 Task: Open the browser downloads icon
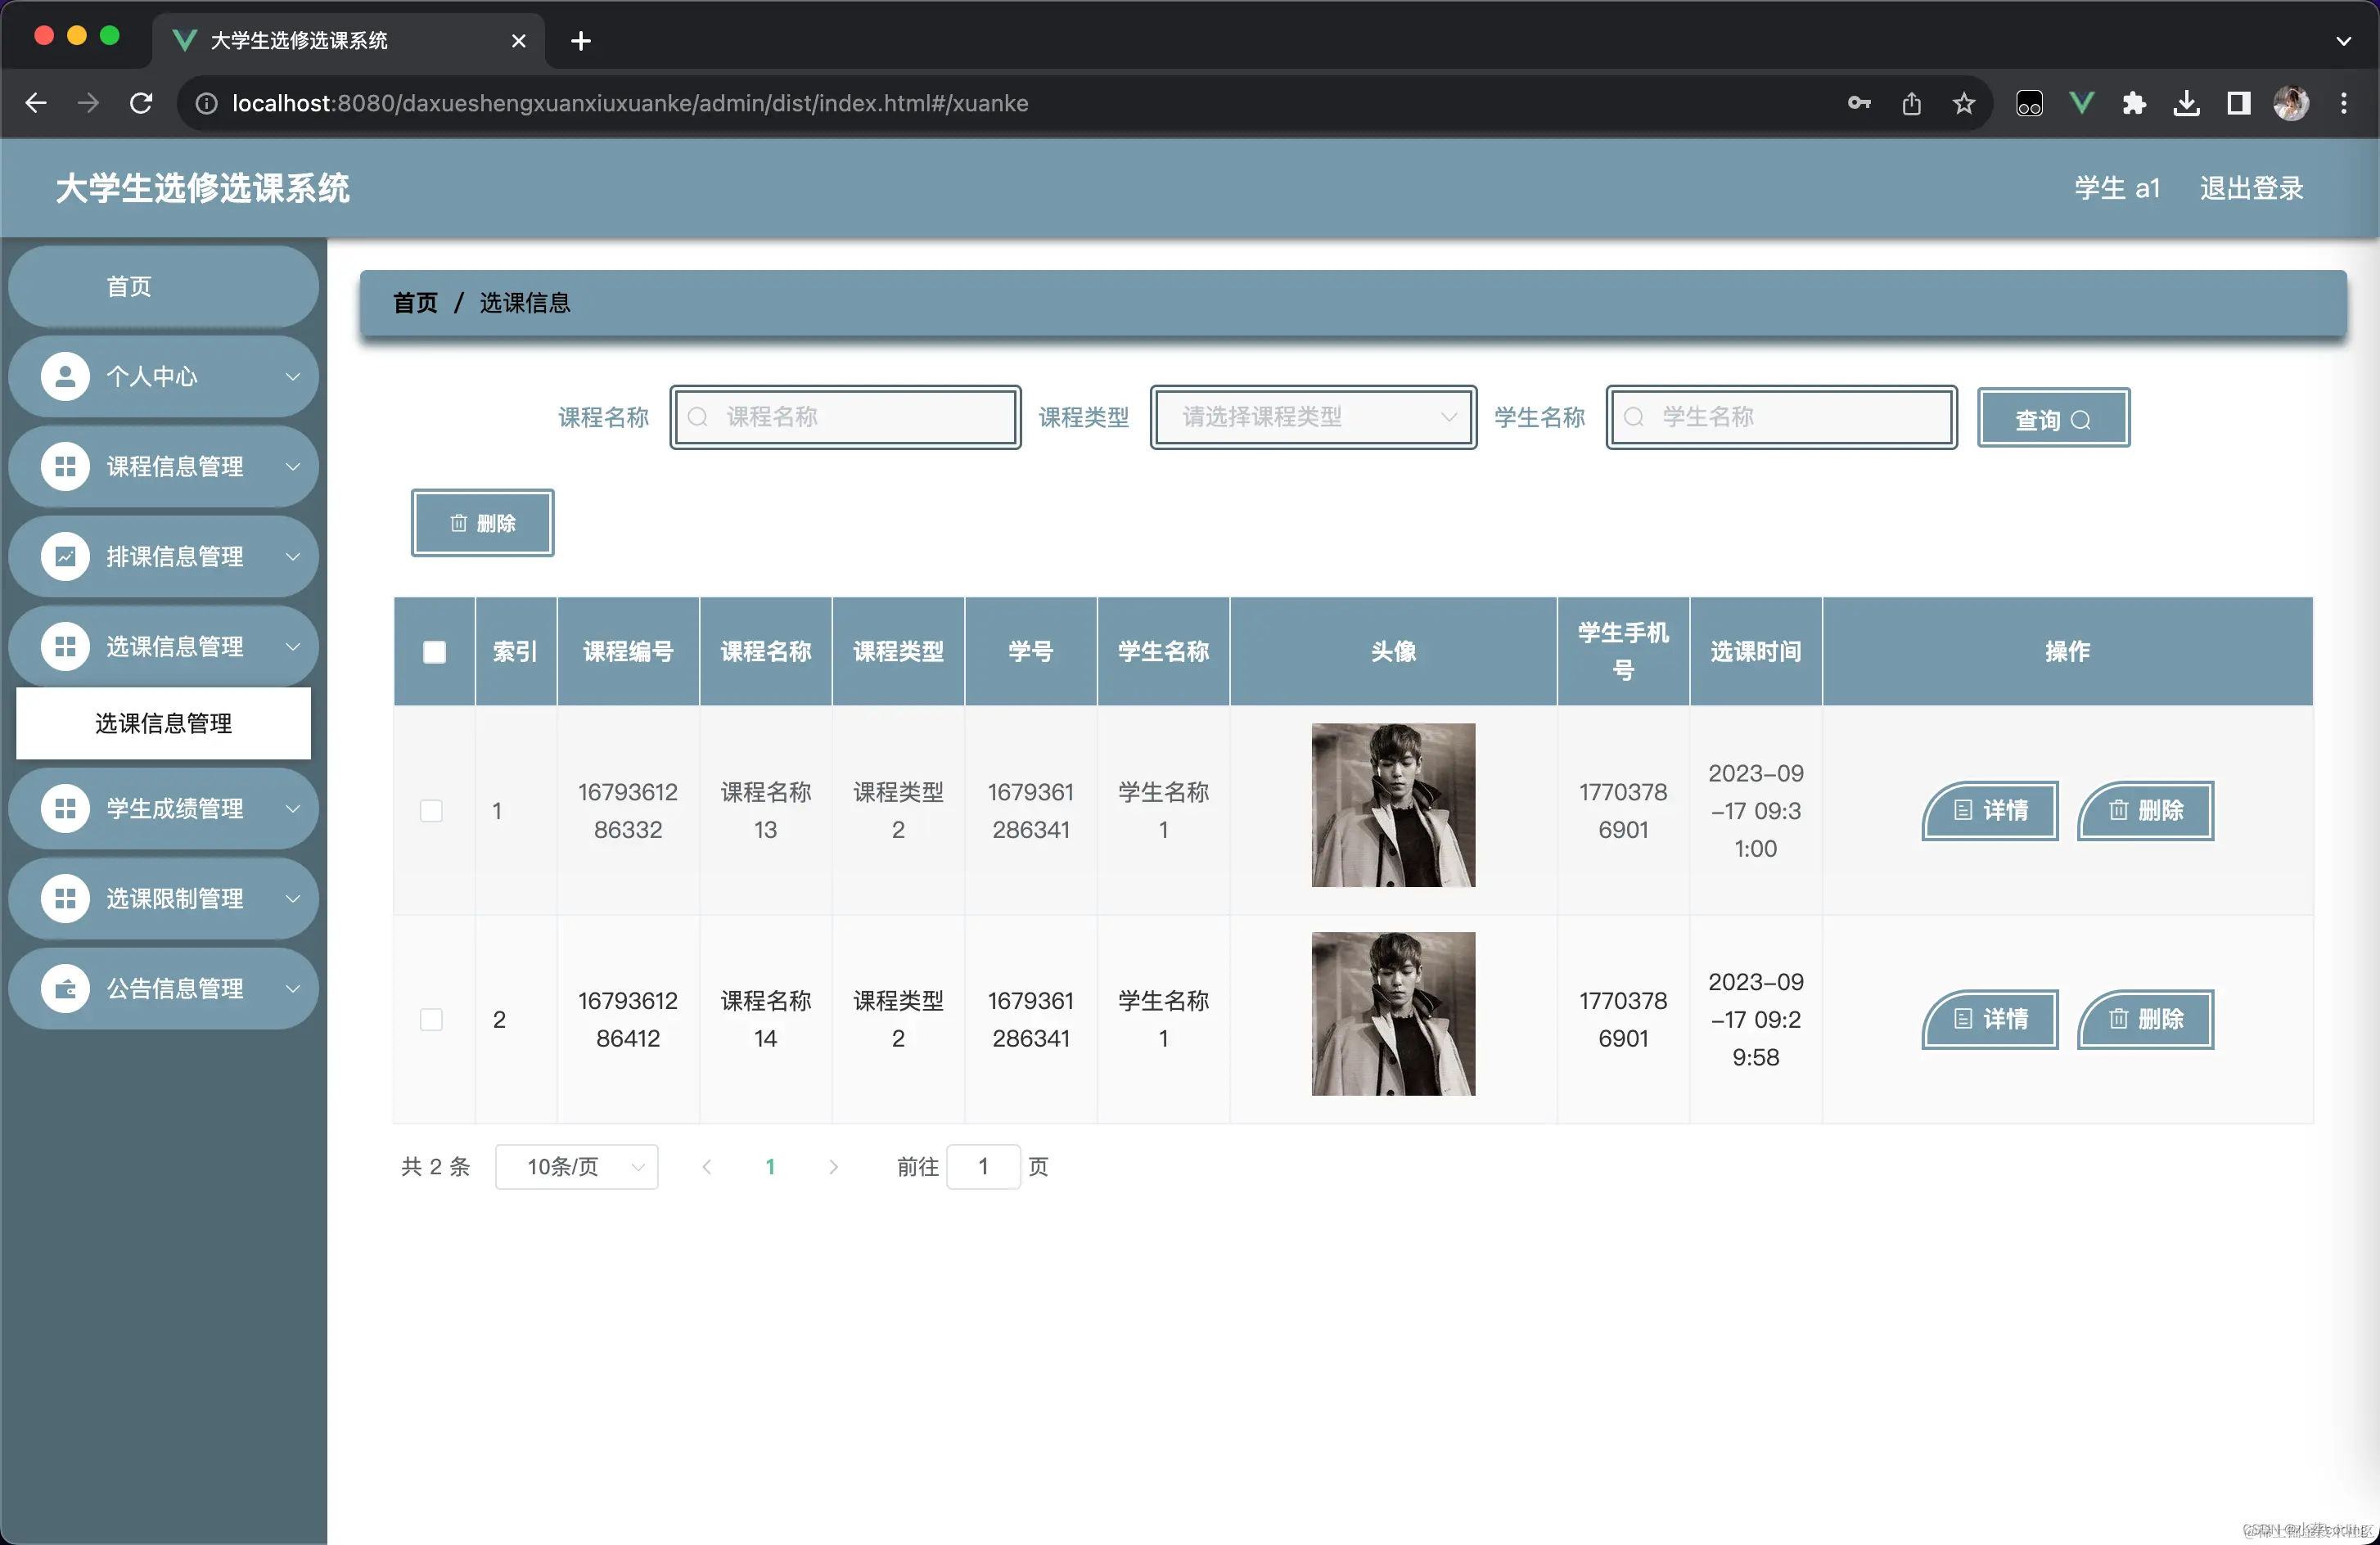[2186, 103]
